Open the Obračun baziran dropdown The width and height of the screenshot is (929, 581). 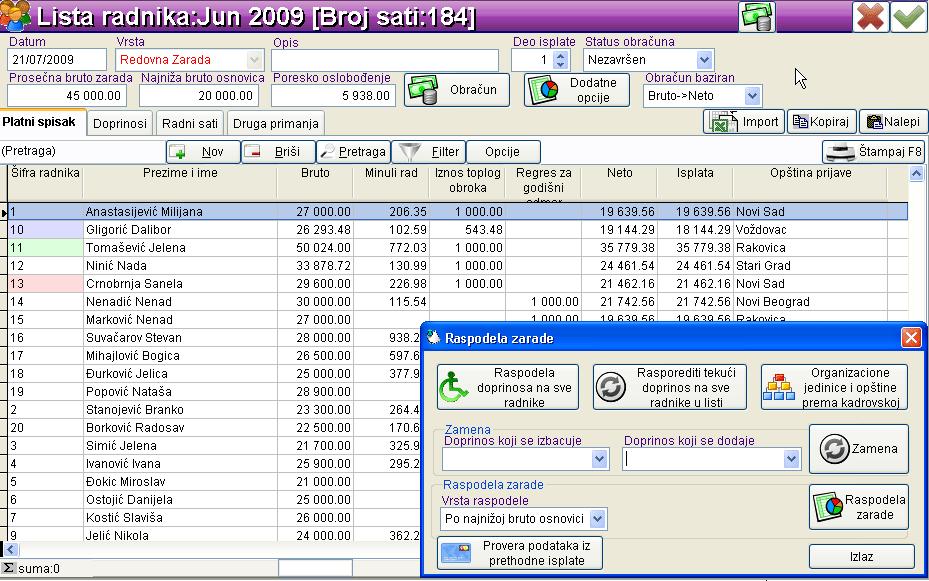[752, 96]
